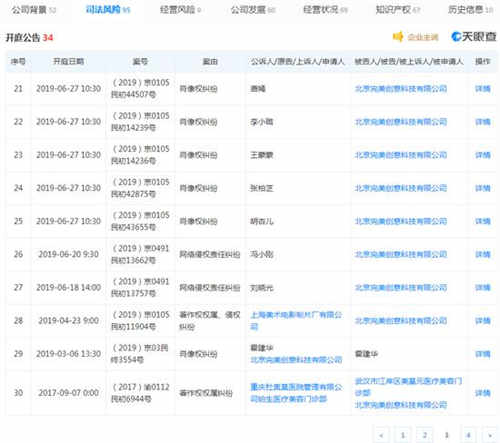Open 详情 for row 21

point(483,89)
